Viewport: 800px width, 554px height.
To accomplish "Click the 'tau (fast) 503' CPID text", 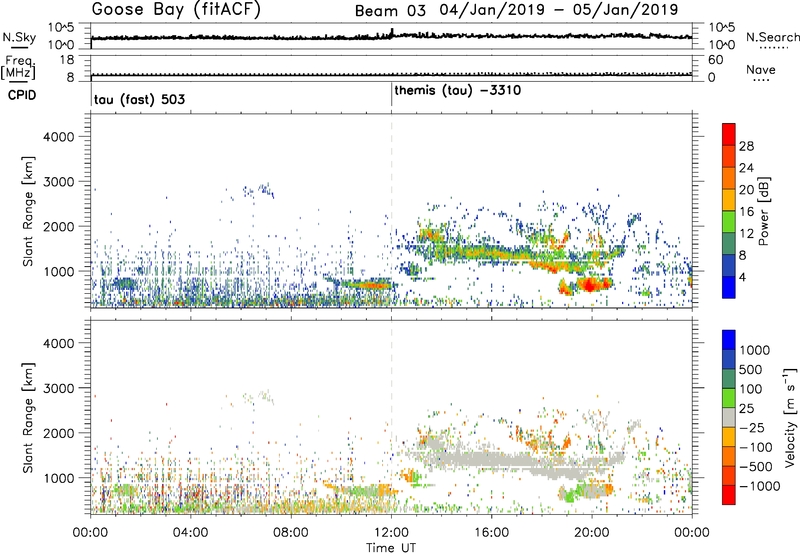I will tap(139, 99).
